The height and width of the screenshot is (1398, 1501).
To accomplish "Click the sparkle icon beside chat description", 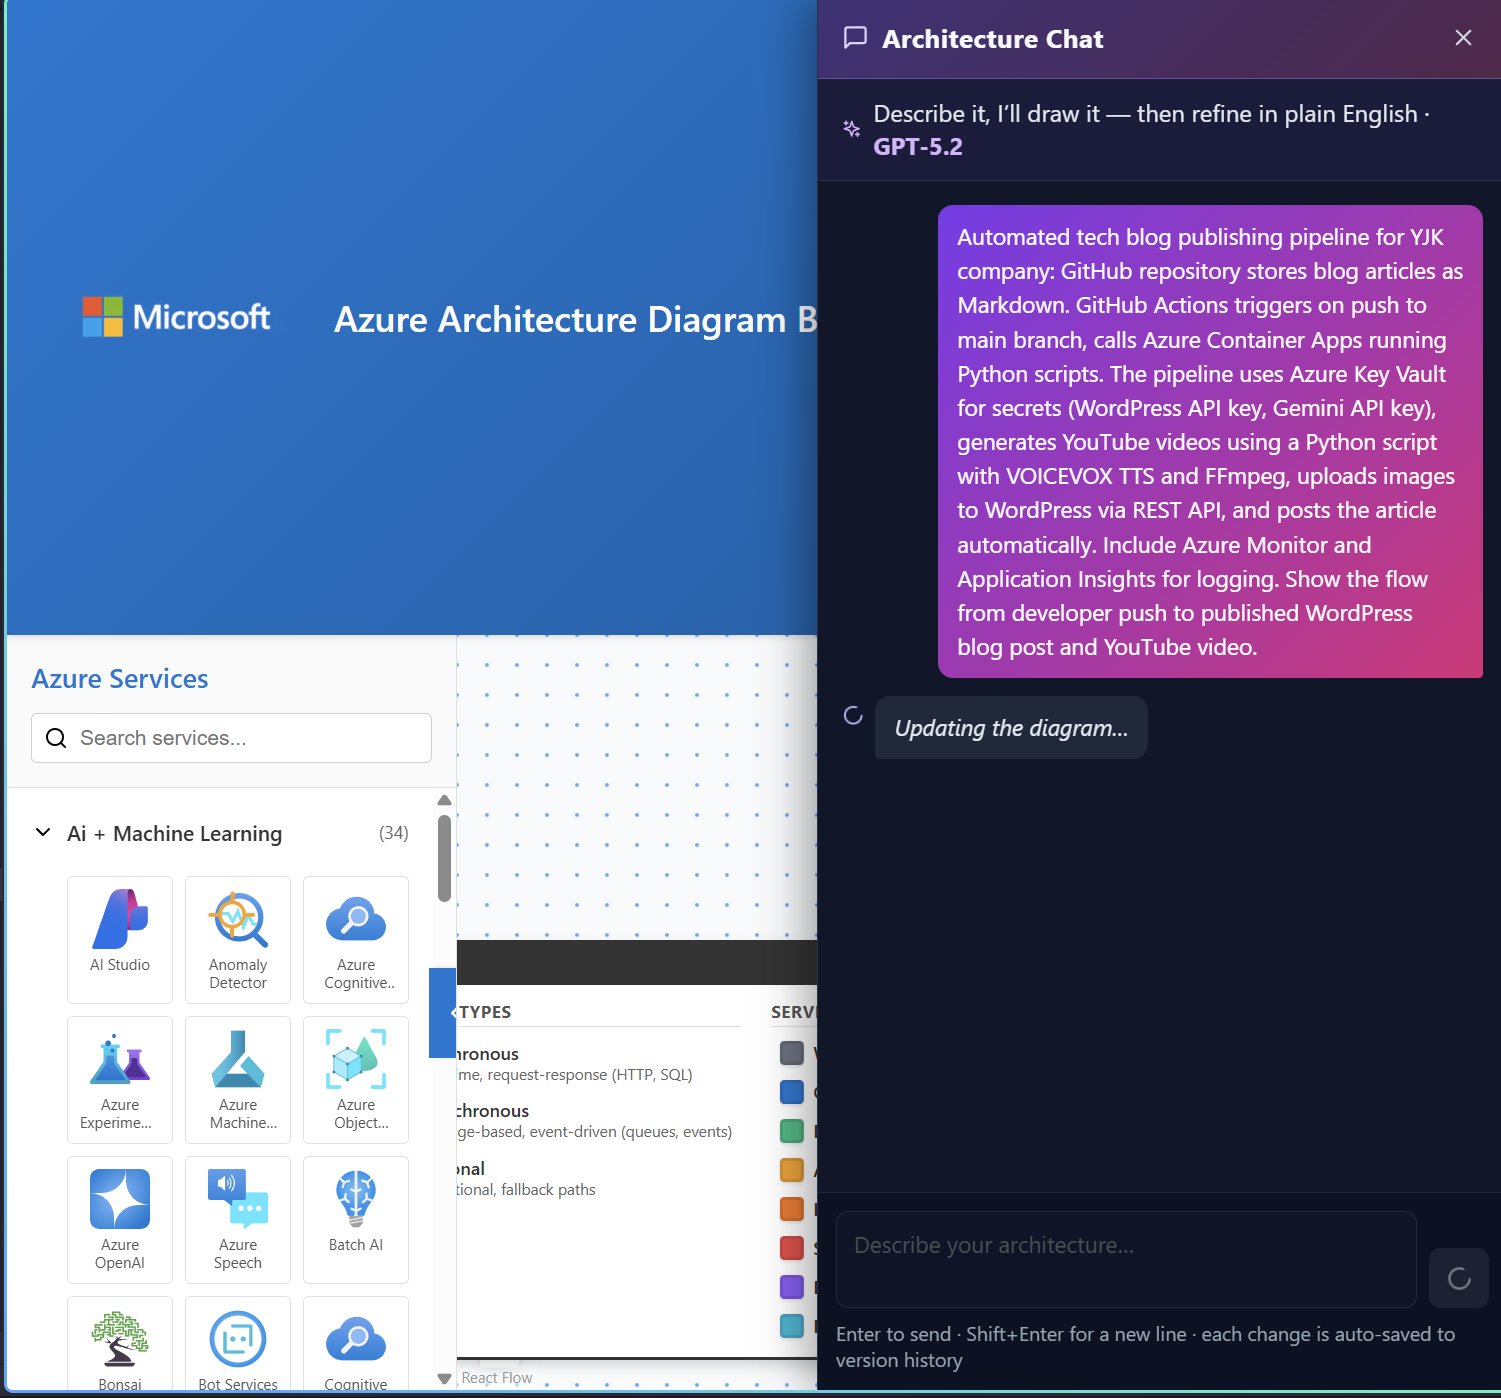I will pos(852,129).
